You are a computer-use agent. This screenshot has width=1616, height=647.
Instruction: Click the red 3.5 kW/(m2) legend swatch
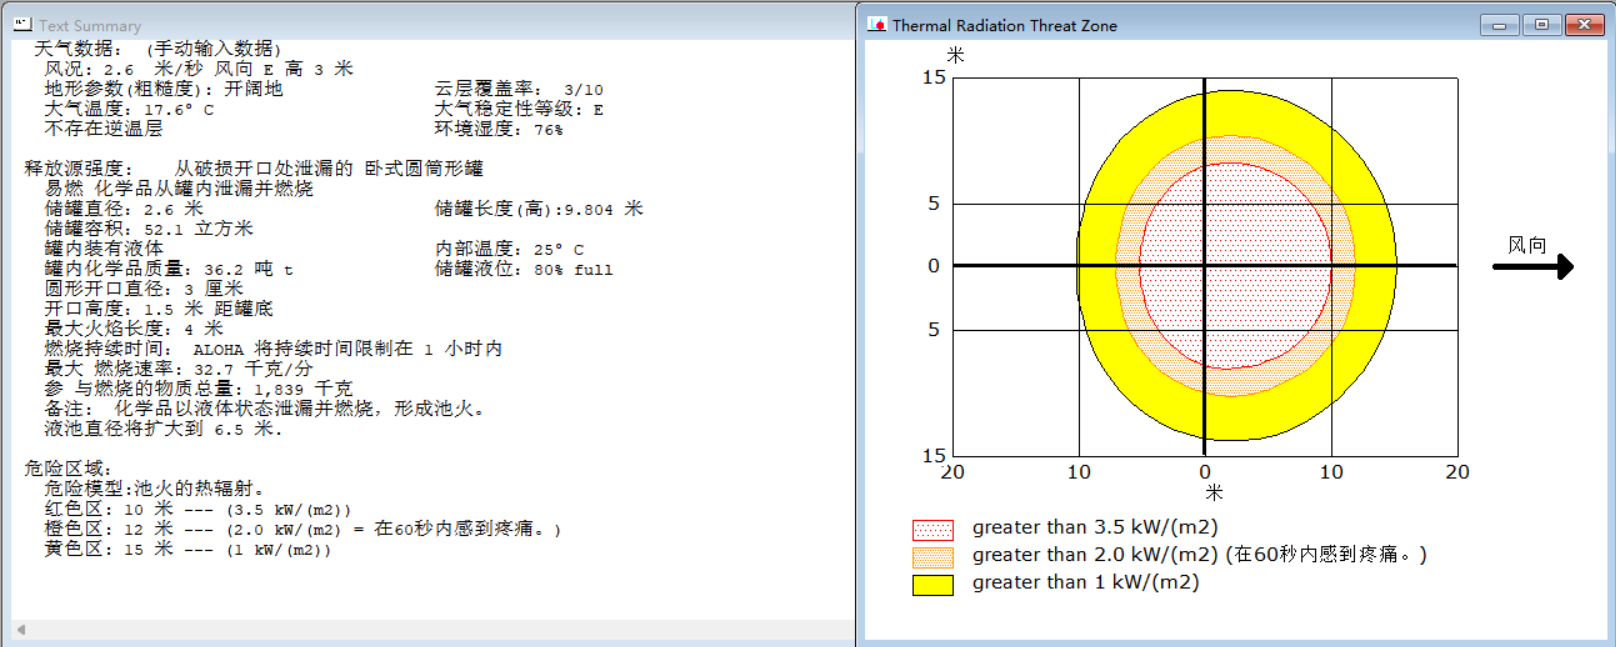click(933, 529)
